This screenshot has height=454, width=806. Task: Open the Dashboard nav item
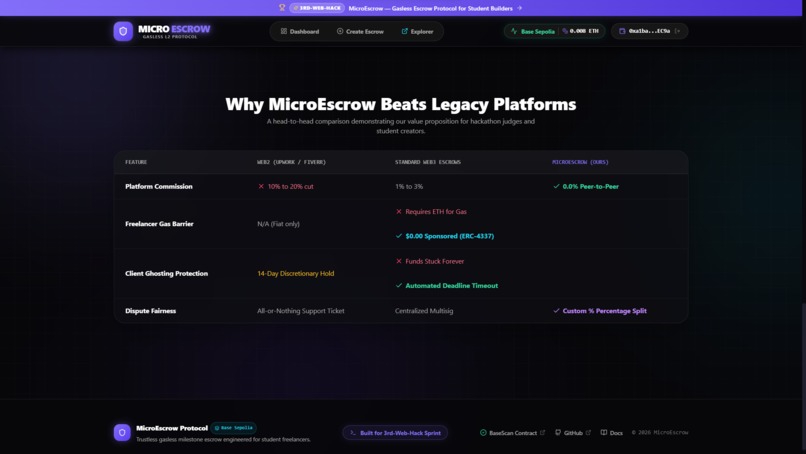pyautogui.click(x=300, y=31)
